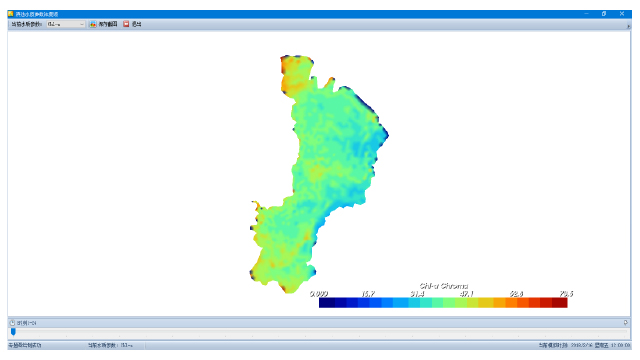Viewport: 640px width, 360px height.
Task: Click the legend value 47.1
Action: (467, 293)
